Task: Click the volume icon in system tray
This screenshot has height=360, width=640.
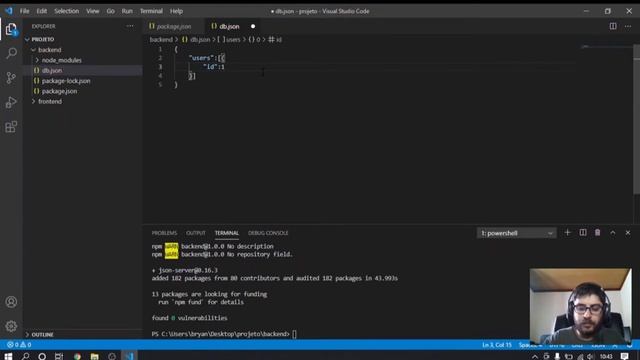Action: [590, 357]
